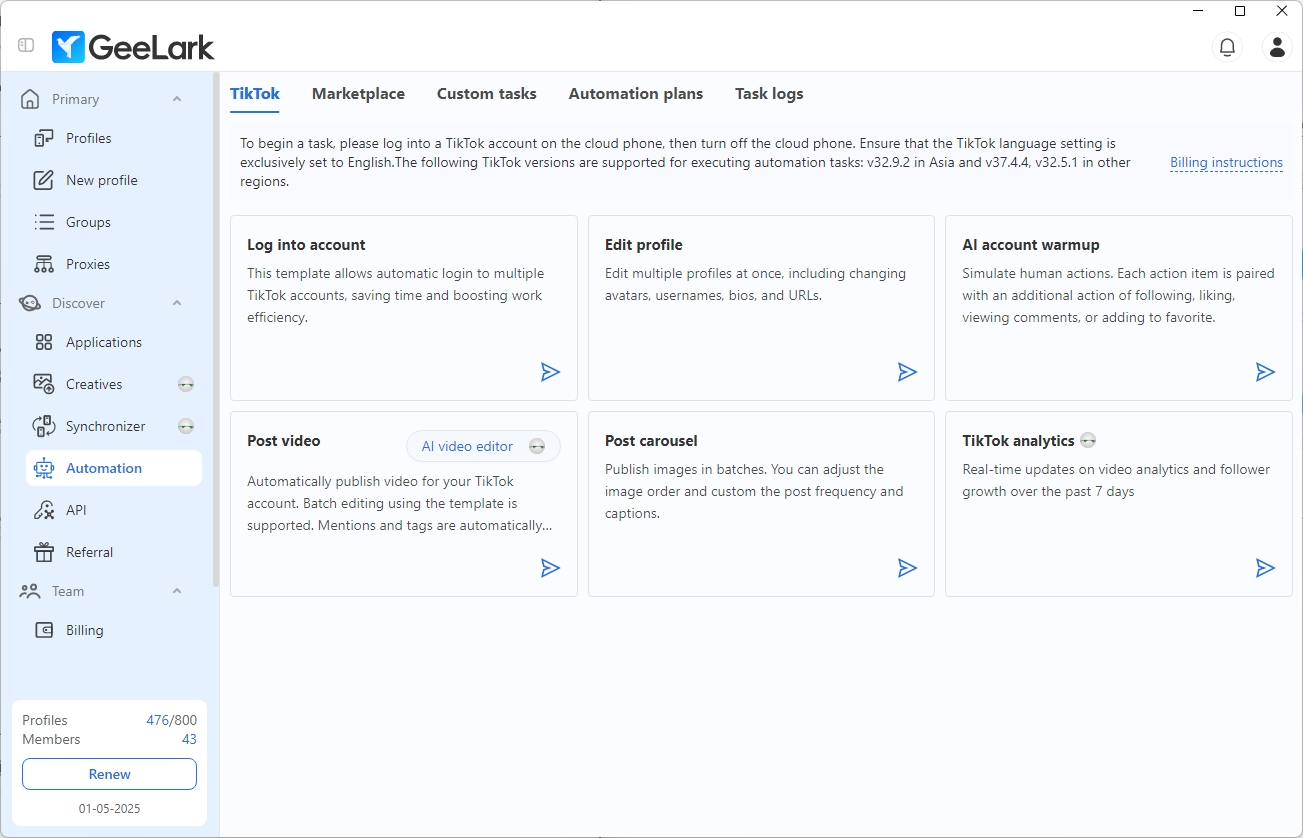View the Task logs tab
This screenshot has width=1303, height=838.
tap(769, 94)
